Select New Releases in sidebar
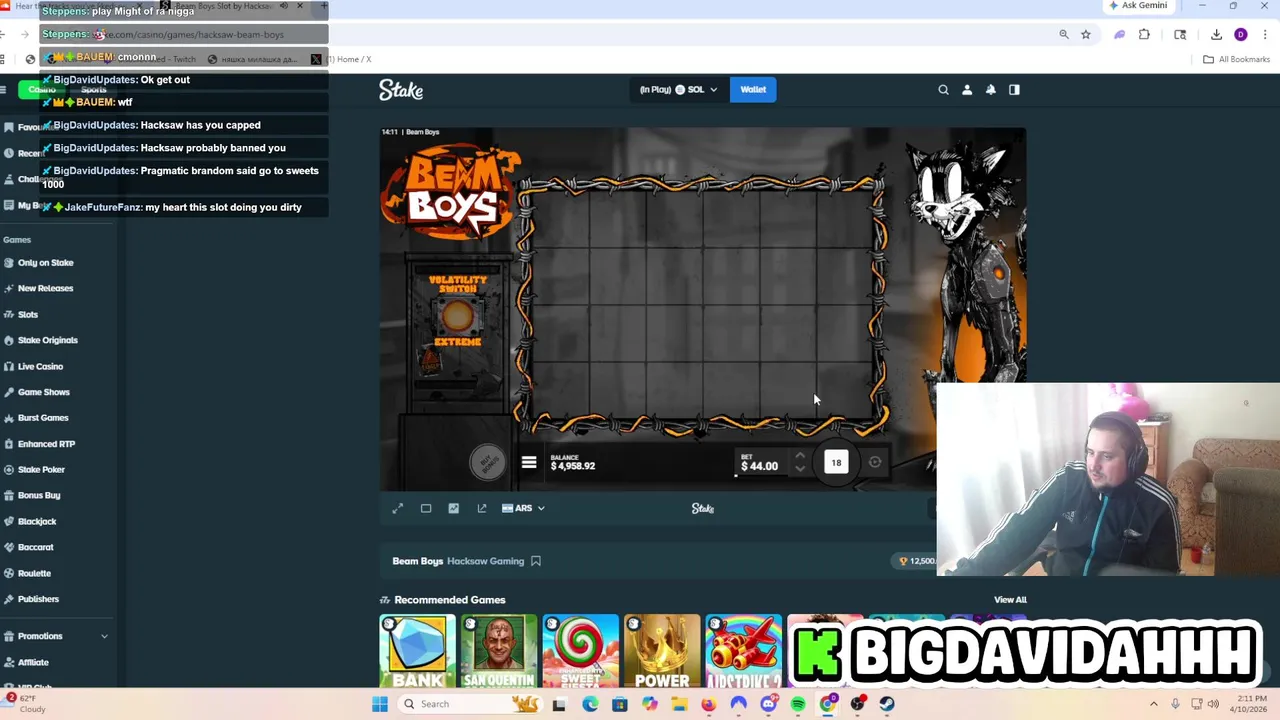This screenshot has height=720, width=1280. point(45,289)
